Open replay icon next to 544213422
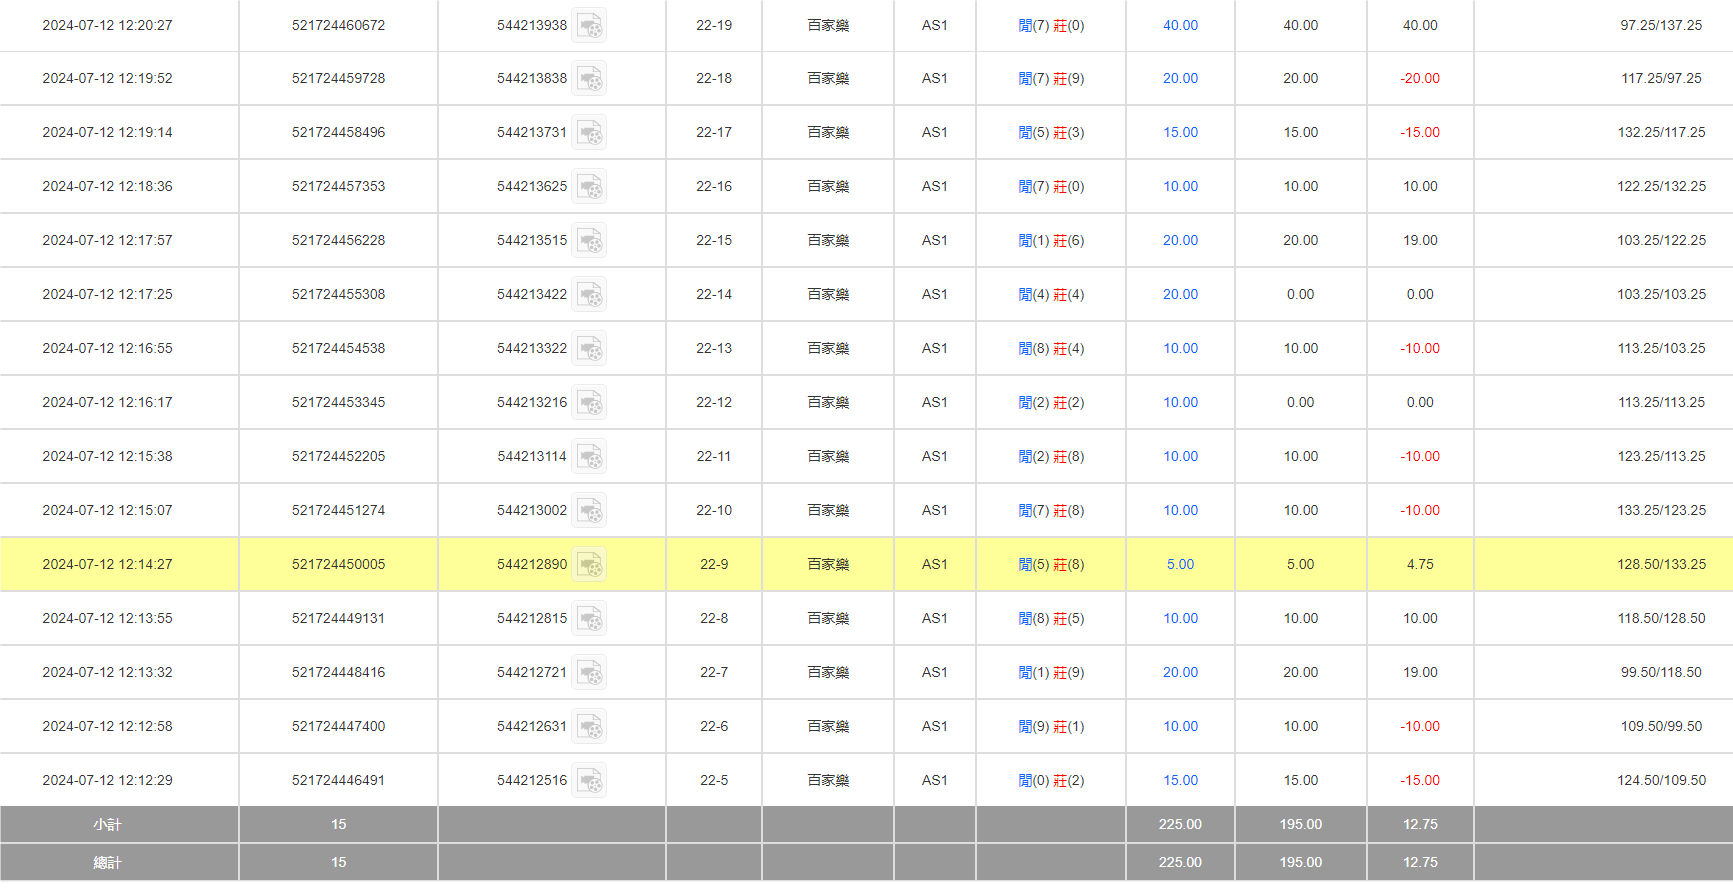This screenshot has height=889, width=1733. (589, 295)
